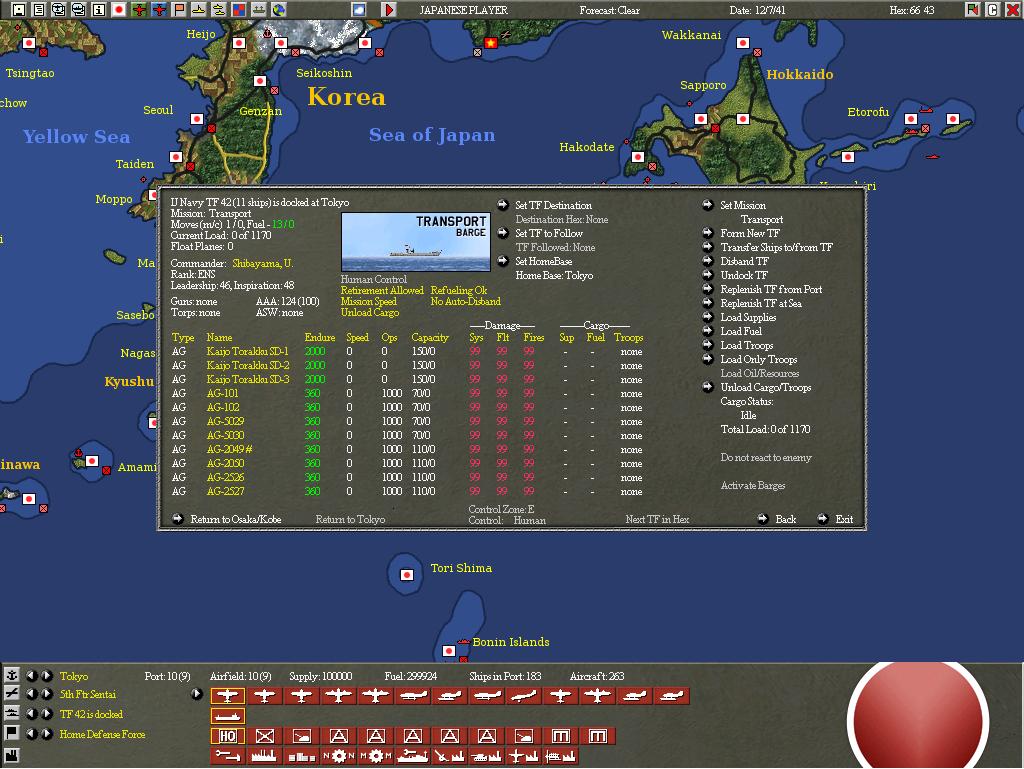
Task: Click the anchor port icon beside Tokyo
Action: pyautogui.click(x=12, y=675)
